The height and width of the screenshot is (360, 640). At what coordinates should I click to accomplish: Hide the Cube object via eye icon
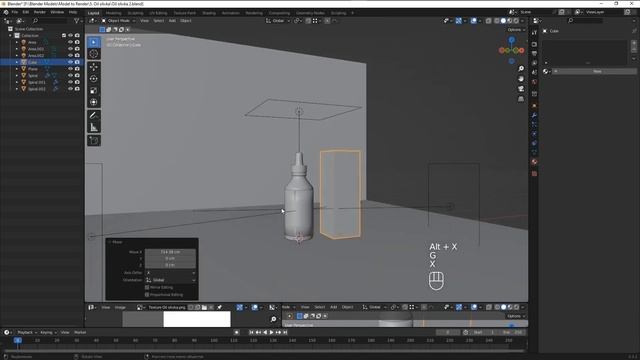click(x=70, y=62)
